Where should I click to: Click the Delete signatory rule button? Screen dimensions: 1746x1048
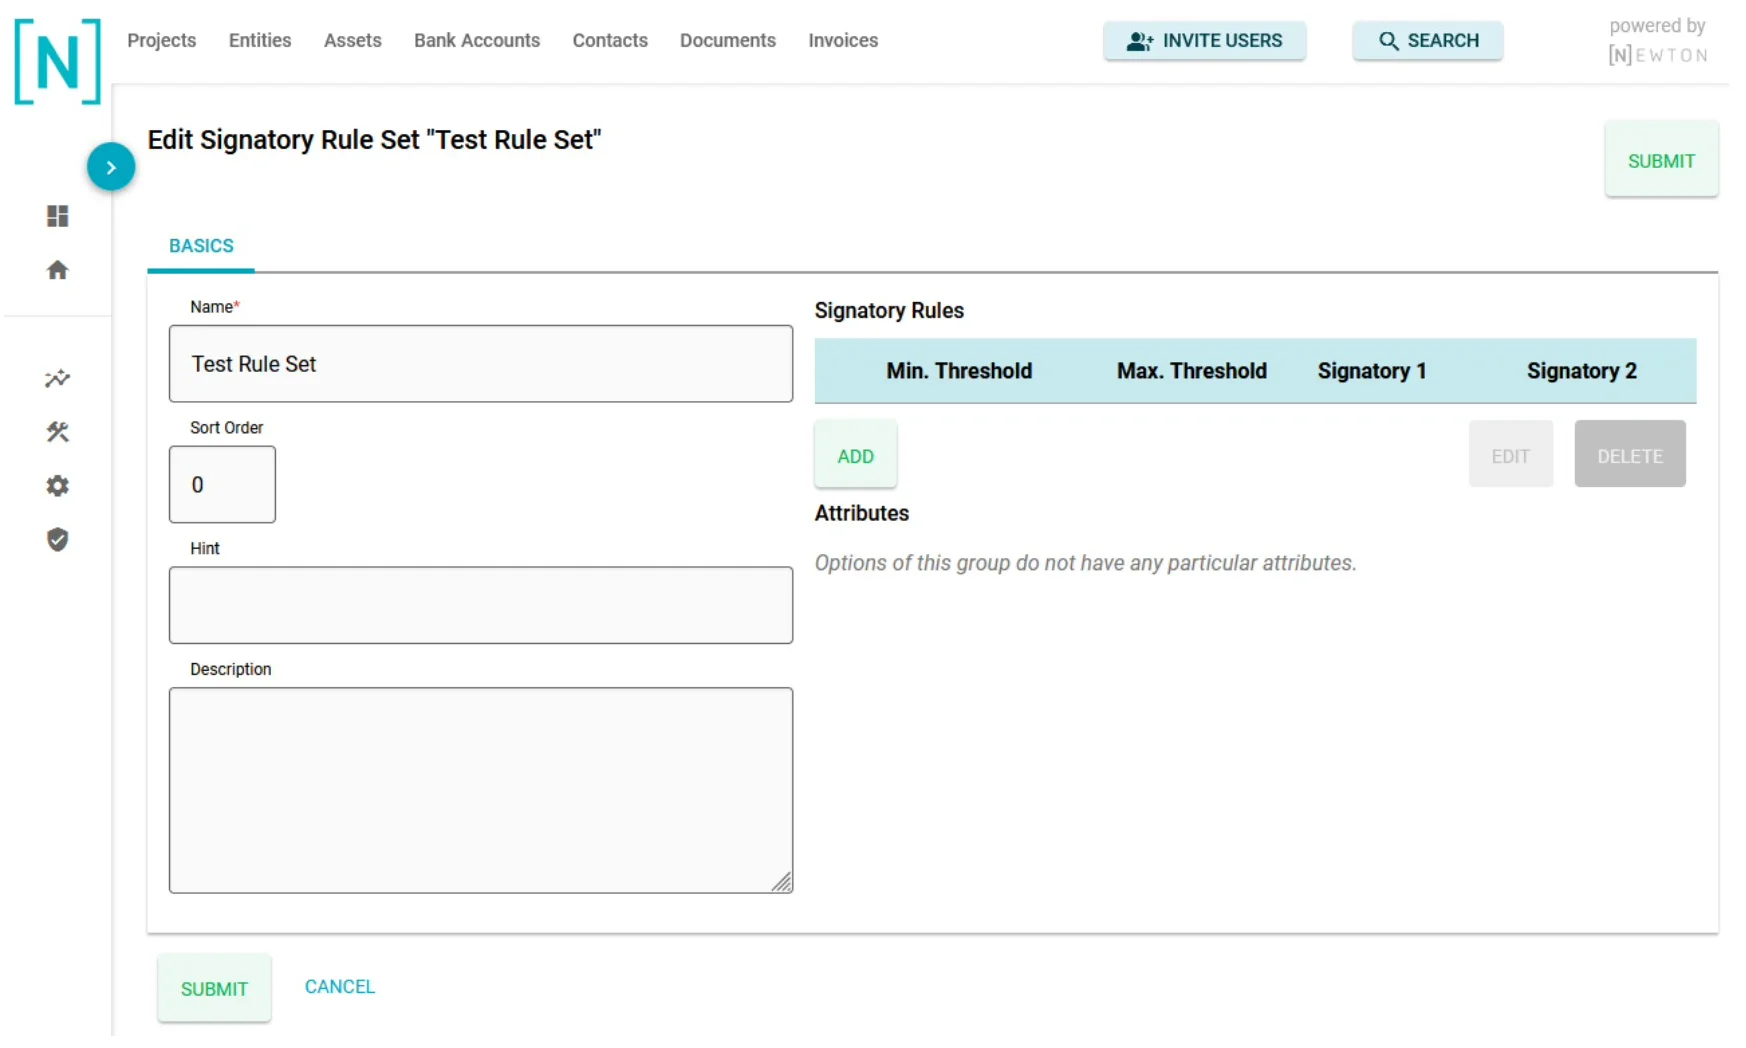coord(1629,455)
